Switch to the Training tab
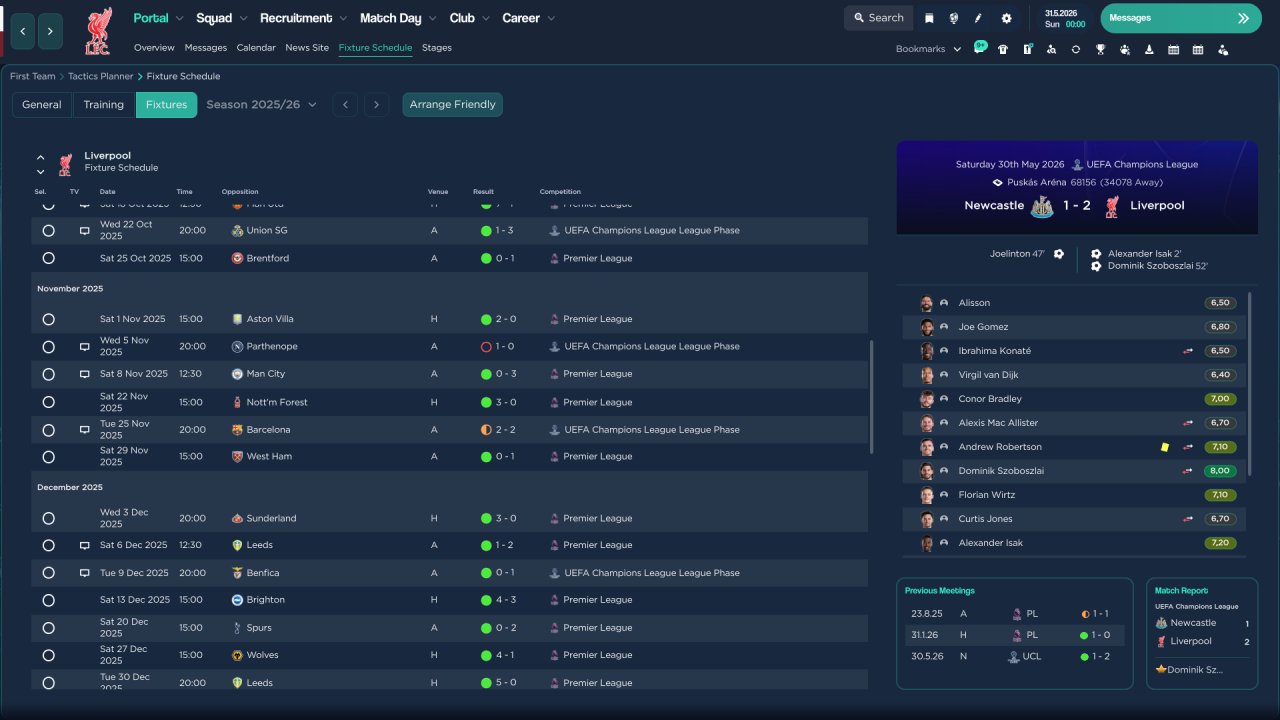1280x720 pixels. click(104, 105)
